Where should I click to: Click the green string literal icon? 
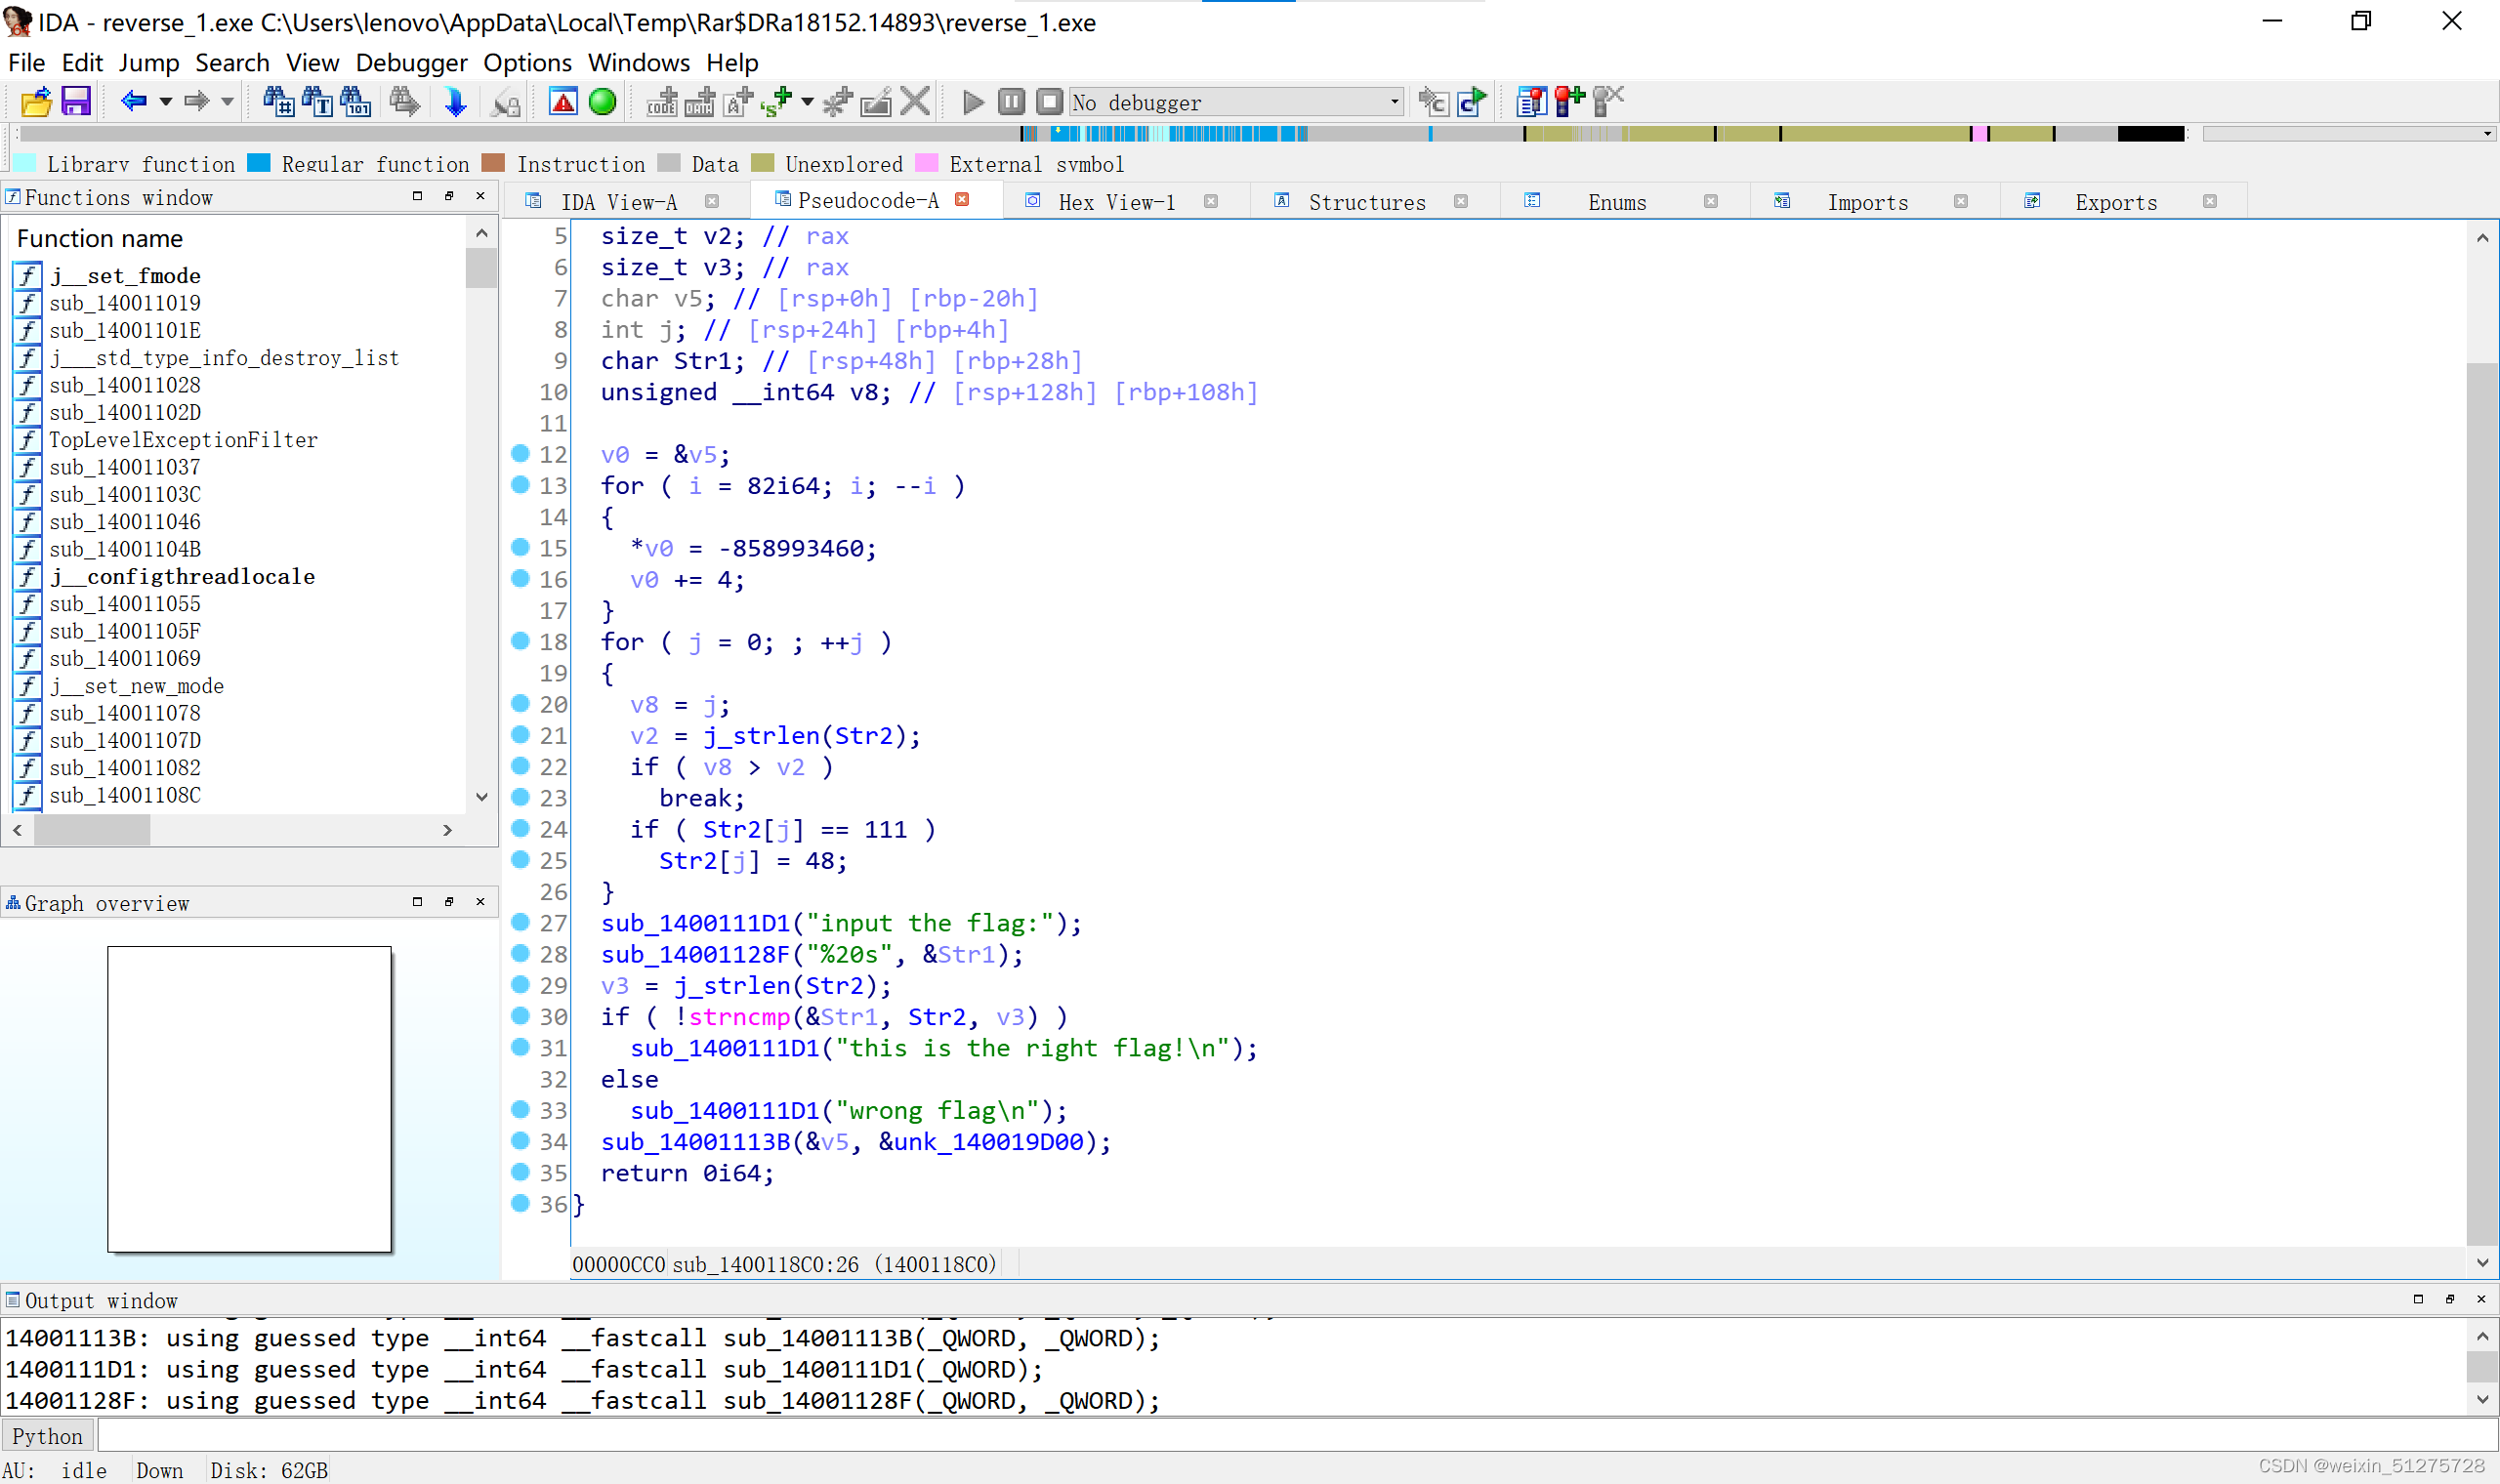pos(776,102)
